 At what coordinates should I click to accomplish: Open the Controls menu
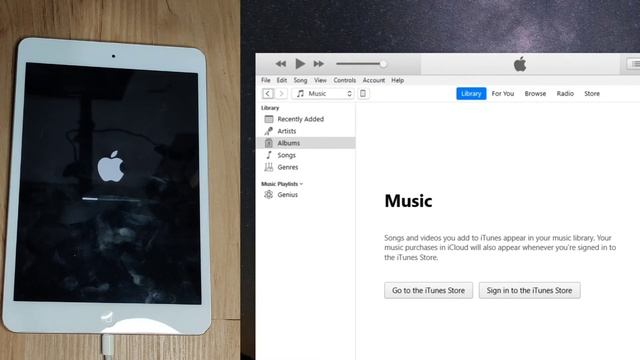344,80
